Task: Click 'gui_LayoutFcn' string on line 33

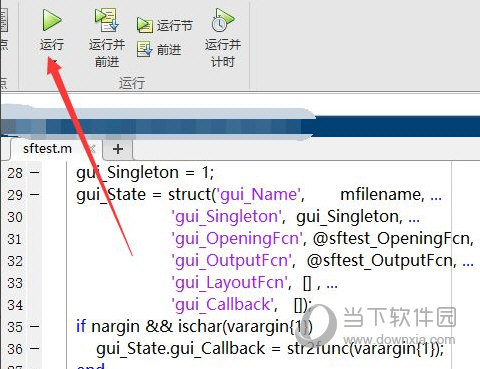Action: point(229,283)
